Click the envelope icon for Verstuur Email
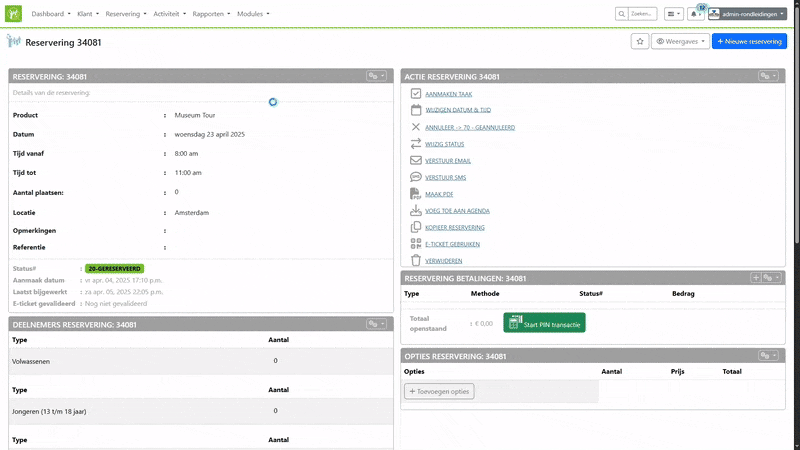The height and width of the screenshot is (450, 800). 416,160
